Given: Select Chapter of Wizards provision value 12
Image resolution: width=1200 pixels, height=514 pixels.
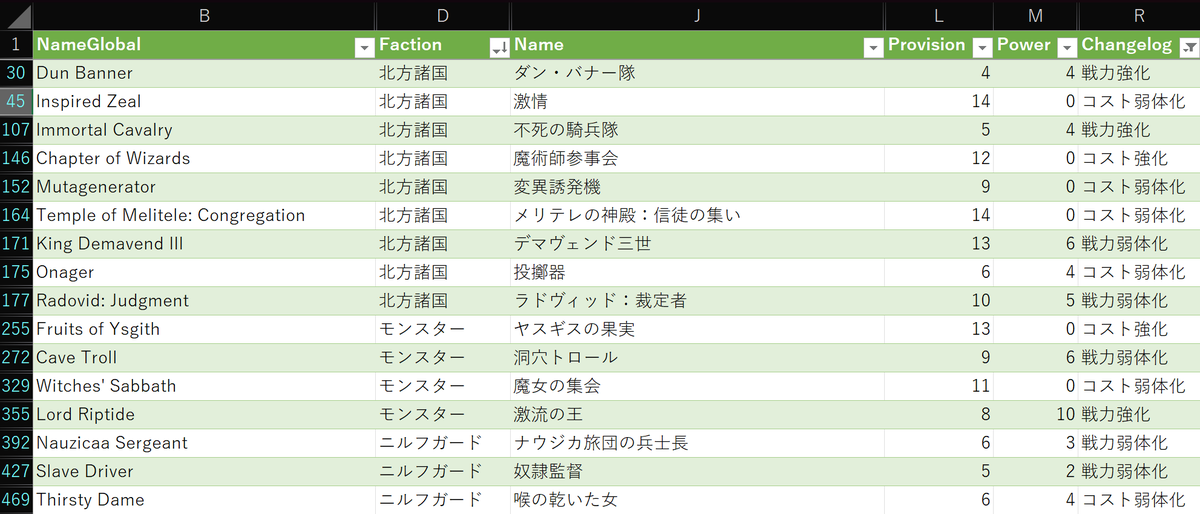Looking at the screenshot, I should (x=939, y=158).
